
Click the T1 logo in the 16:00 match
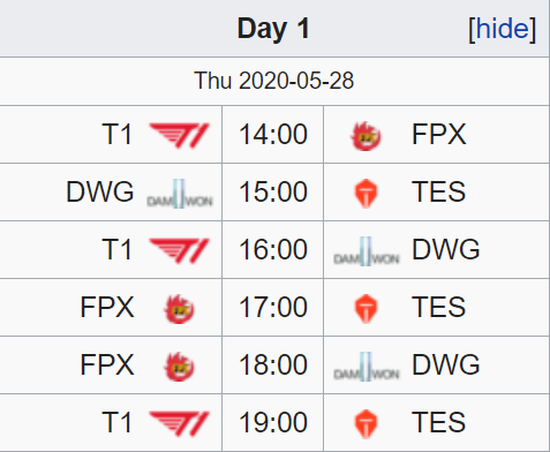click(179, 250)
